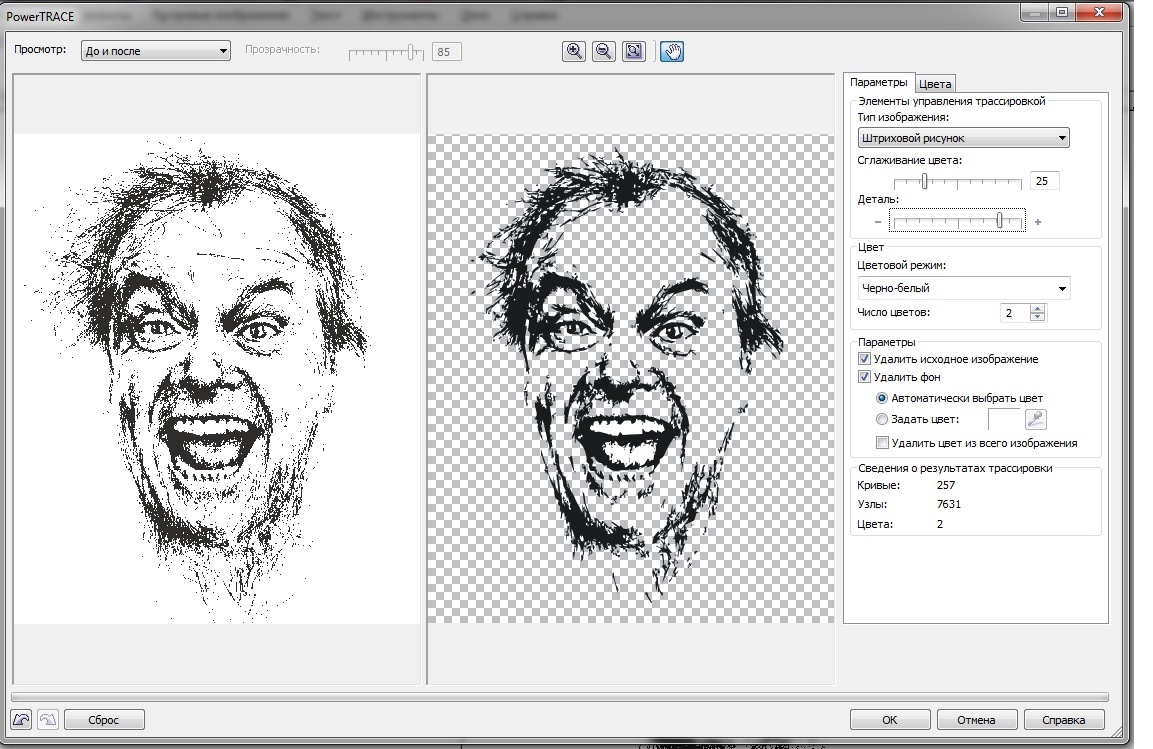Click the zoom in magnifier icon
This screenshot has height=749, width=1153.
click(x=574, y=51)
